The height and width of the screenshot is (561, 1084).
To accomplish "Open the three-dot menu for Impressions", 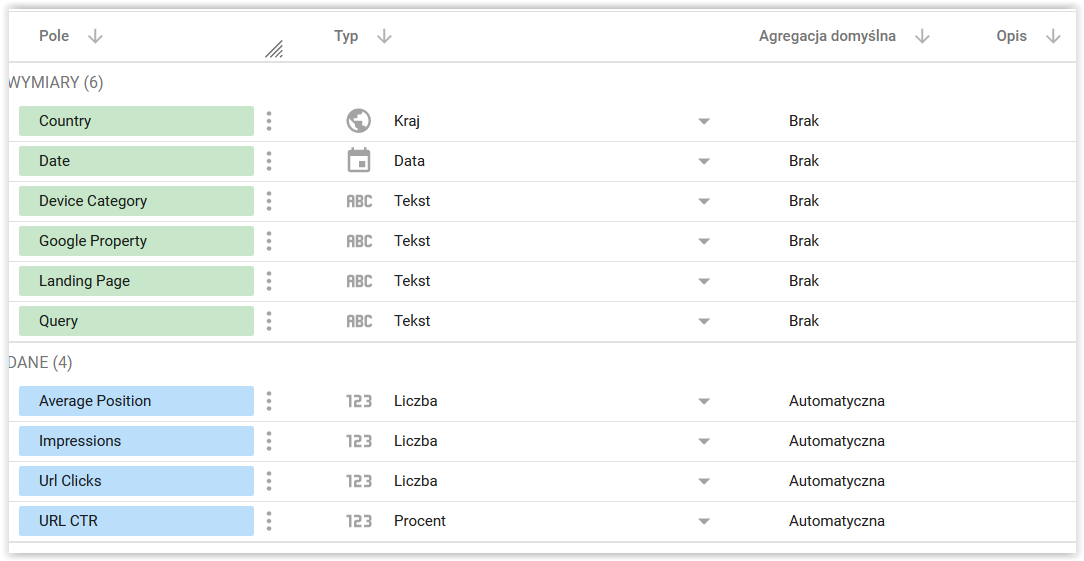I will point(269,441).
